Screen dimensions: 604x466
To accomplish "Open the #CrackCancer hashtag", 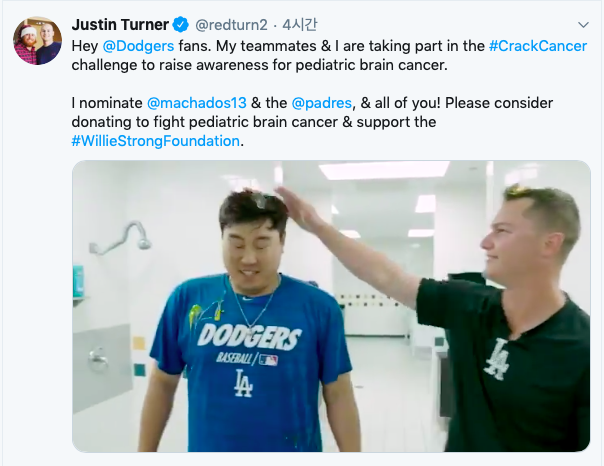I will coord(538,46).
